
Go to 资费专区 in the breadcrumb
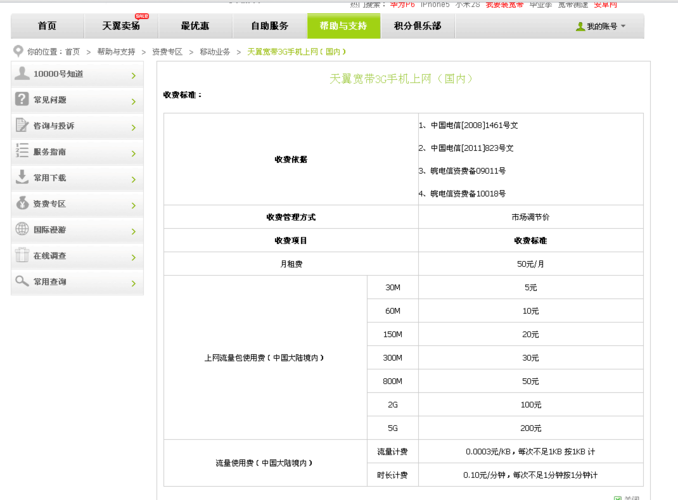point(167,52)
